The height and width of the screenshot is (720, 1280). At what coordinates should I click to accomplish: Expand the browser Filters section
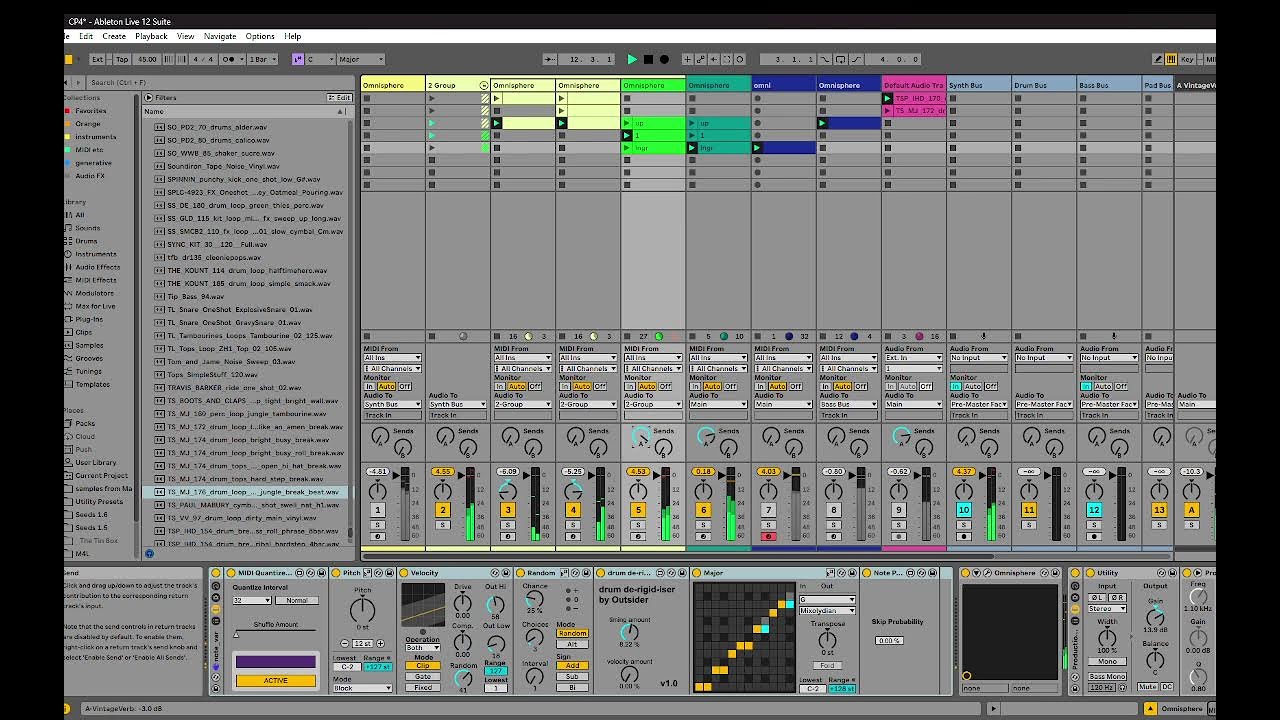pos(149,98)
